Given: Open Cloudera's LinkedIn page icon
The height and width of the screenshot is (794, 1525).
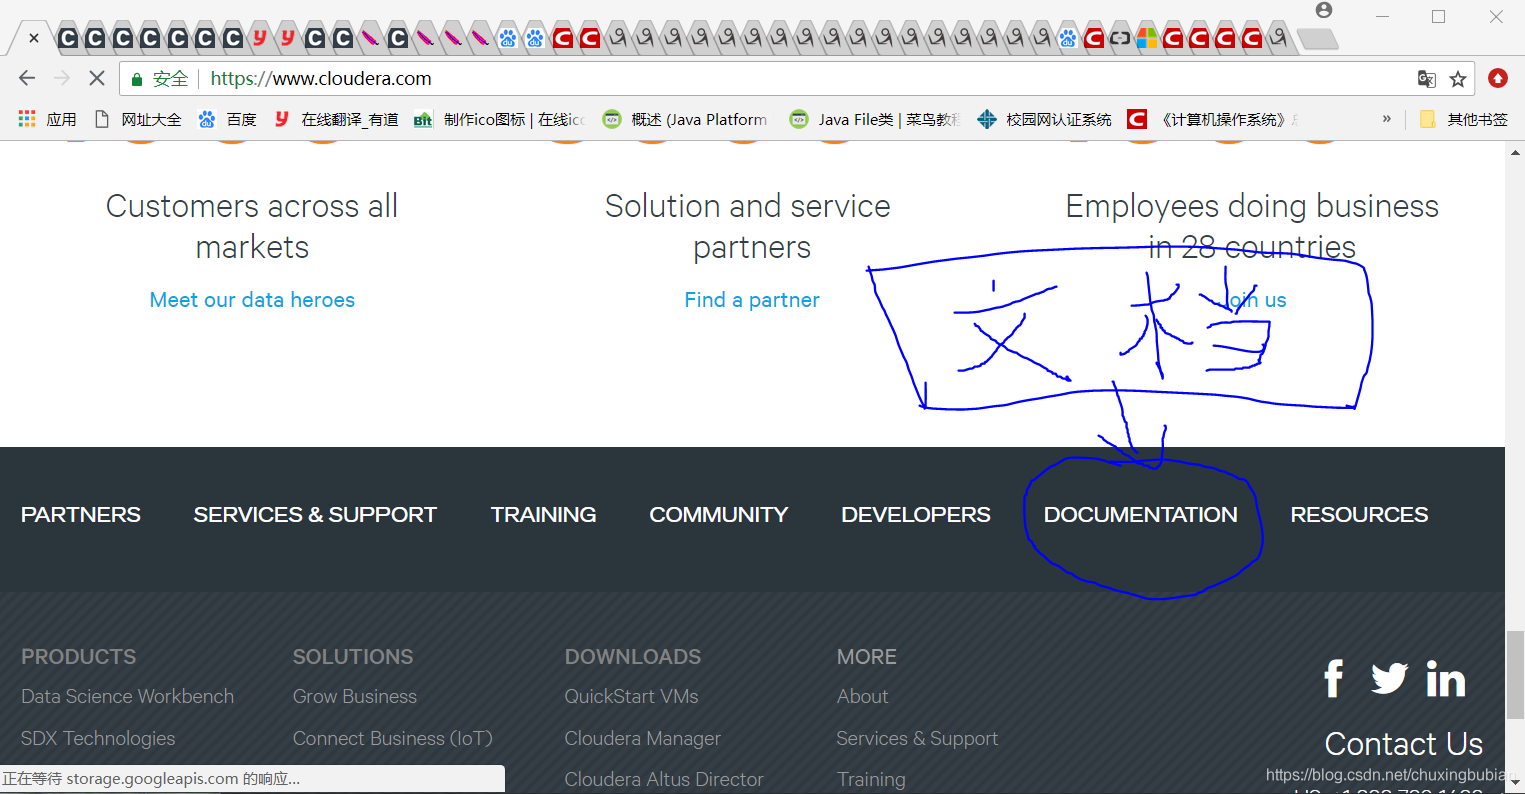Looking at the screenshot, I should tap(1446, 679).
